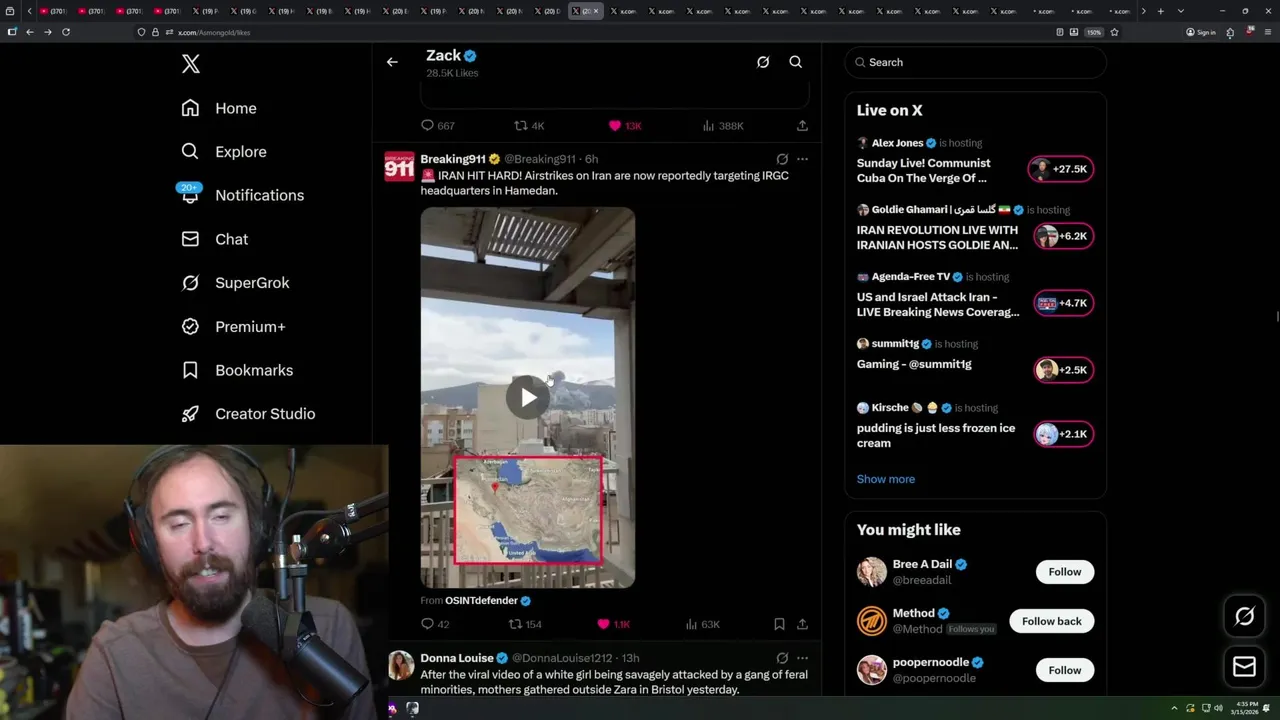Open Creator Studio

click(248, 414)
